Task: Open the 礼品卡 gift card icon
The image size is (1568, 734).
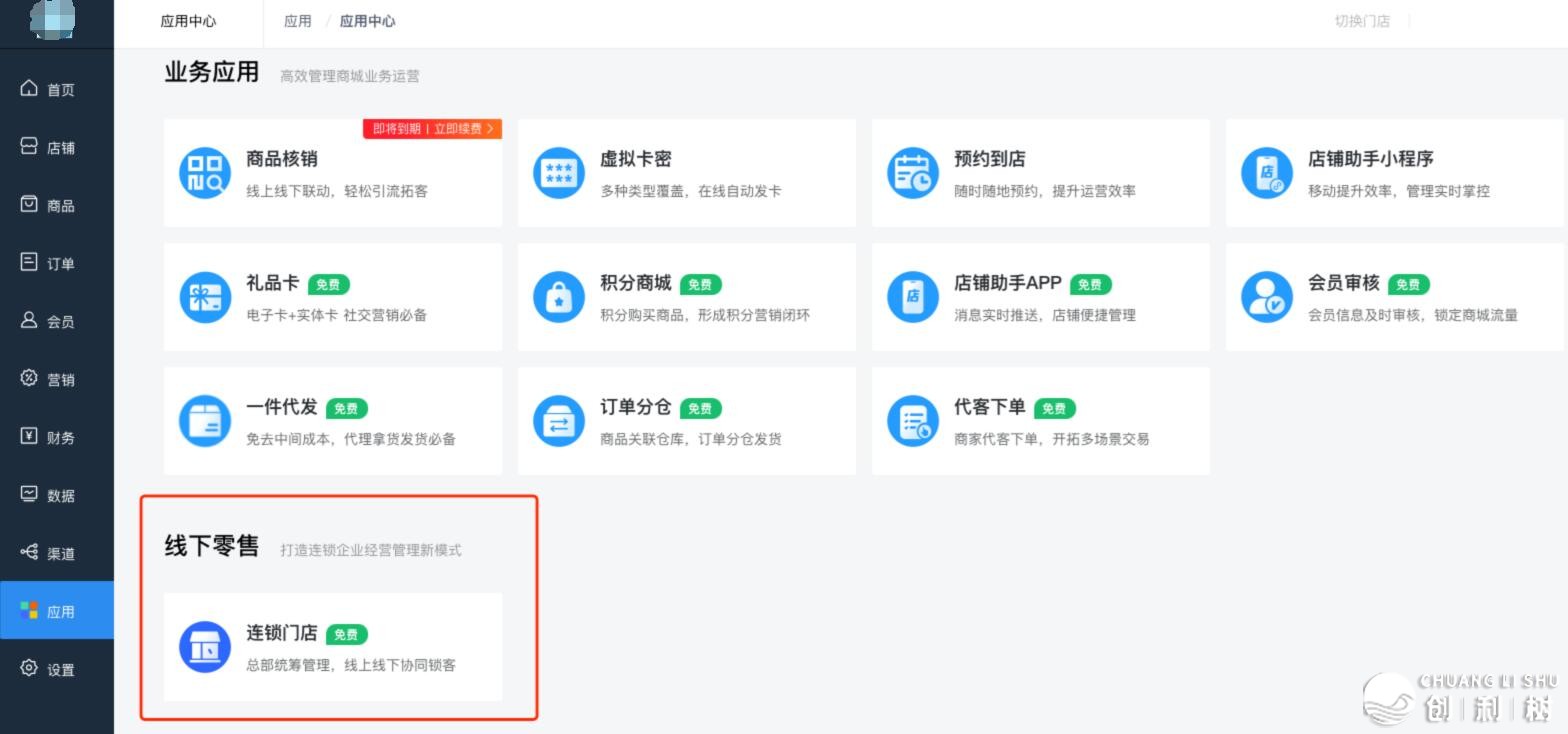Action: click(x=205, y=296)
